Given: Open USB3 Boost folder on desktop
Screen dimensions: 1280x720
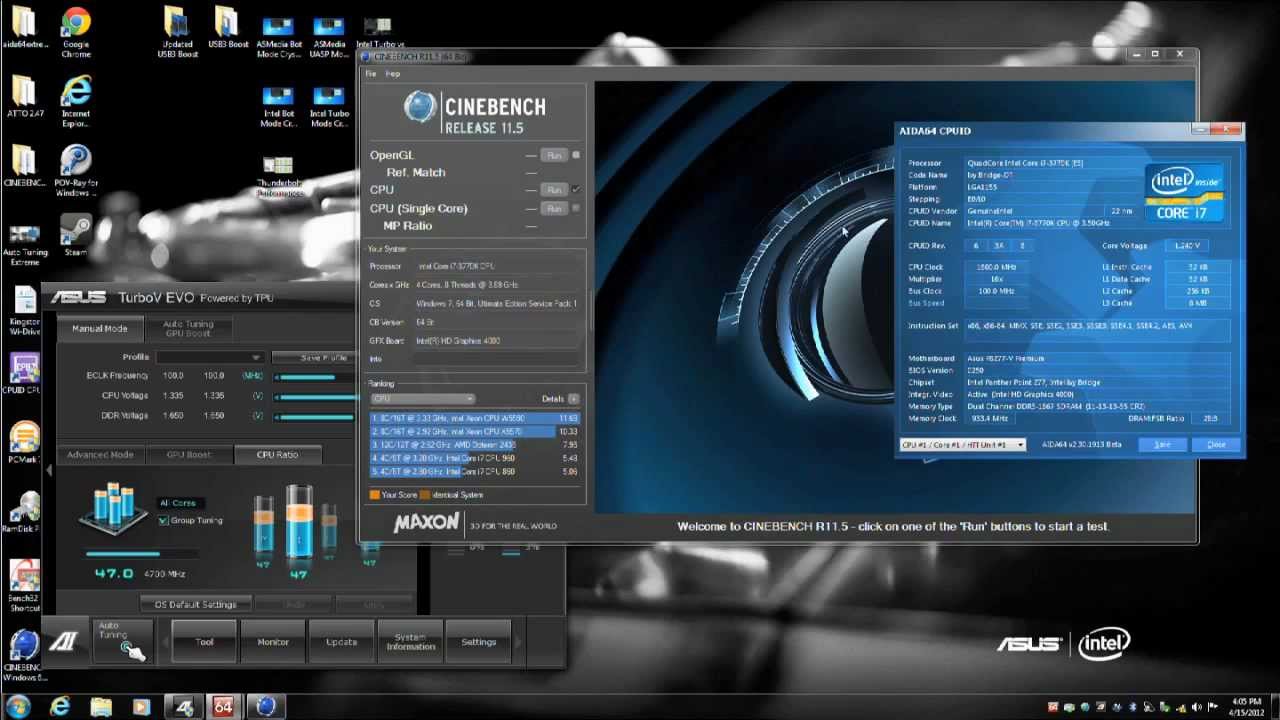Looking at the screenshot, I should 228,29.
